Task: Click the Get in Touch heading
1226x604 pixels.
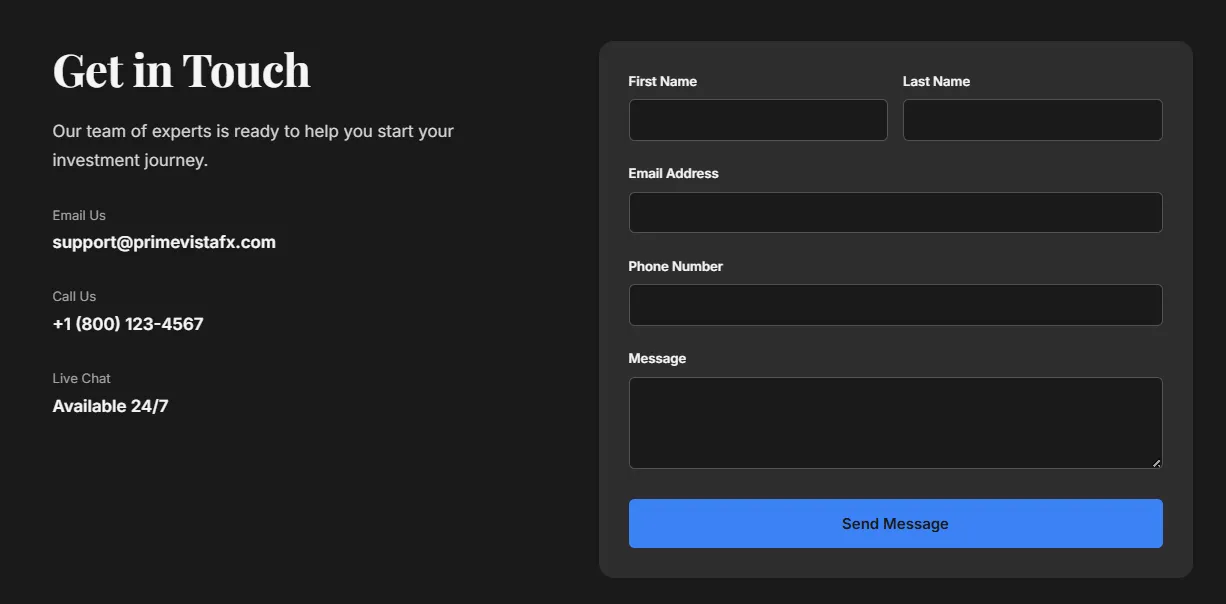Action: (181, 70)
